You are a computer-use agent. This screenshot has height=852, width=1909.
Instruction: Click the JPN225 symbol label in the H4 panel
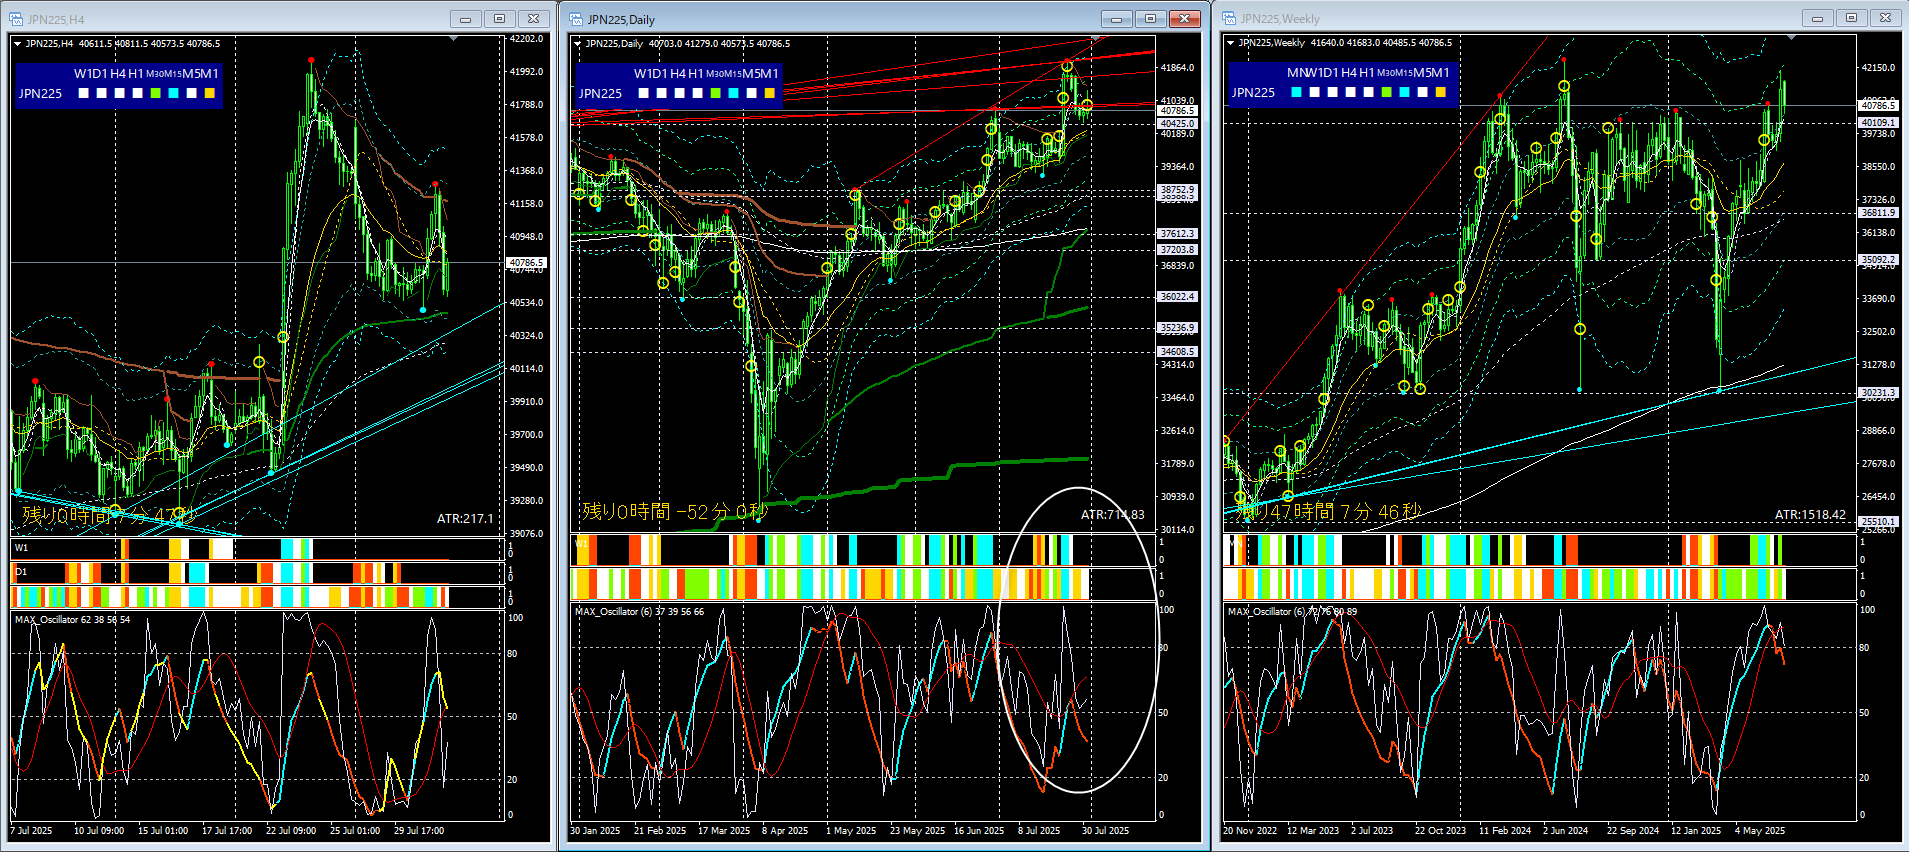click(x=40, y=93)
